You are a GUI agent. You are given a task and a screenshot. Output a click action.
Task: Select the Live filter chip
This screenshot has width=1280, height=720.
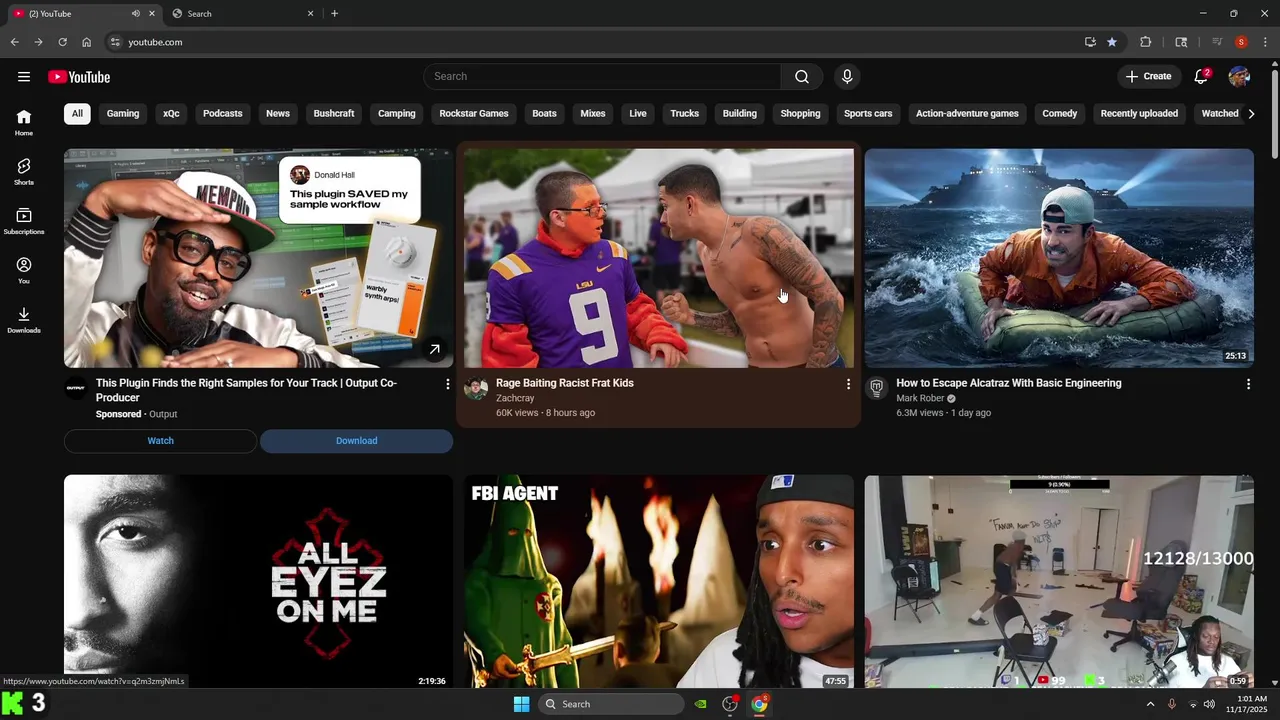click(x=638, y=113)
